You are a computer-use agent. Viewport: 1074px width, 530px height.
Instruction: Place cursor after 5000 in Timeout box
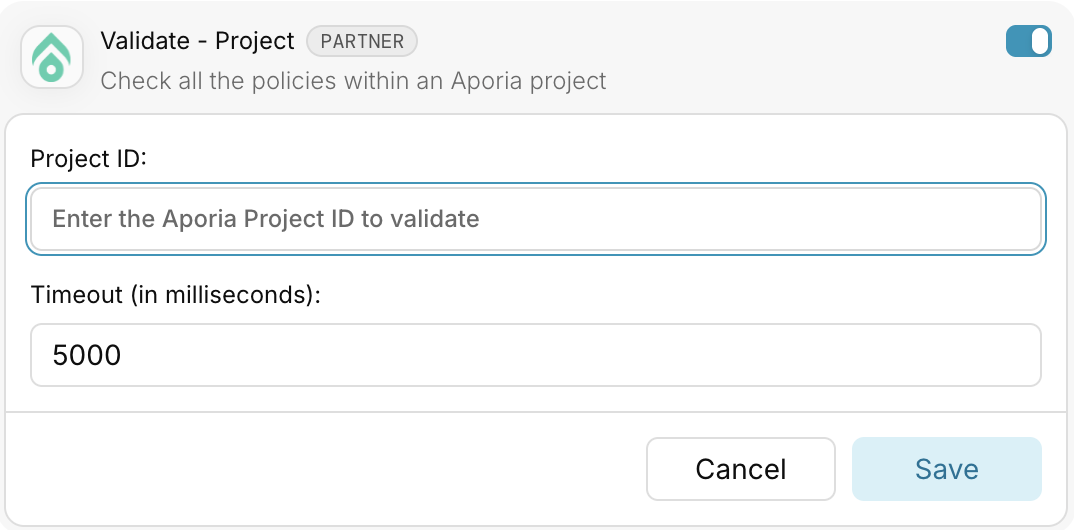123,355
